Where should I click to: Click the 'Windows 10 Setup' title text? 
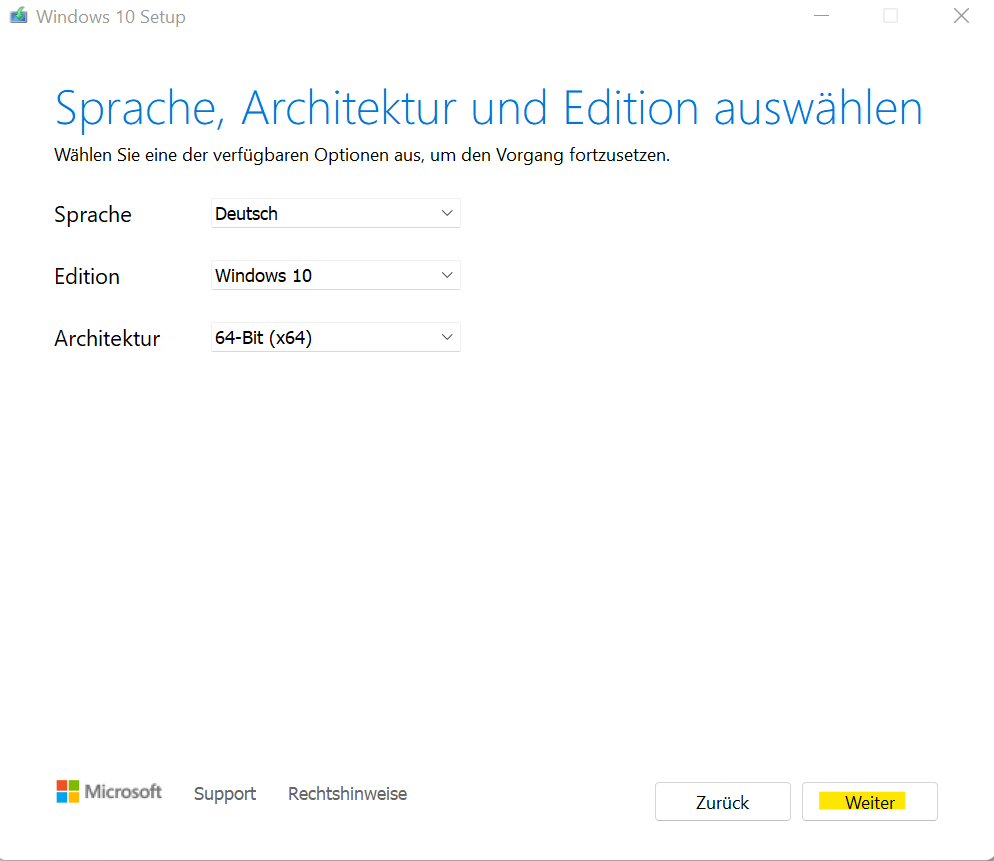pos(111,17)
